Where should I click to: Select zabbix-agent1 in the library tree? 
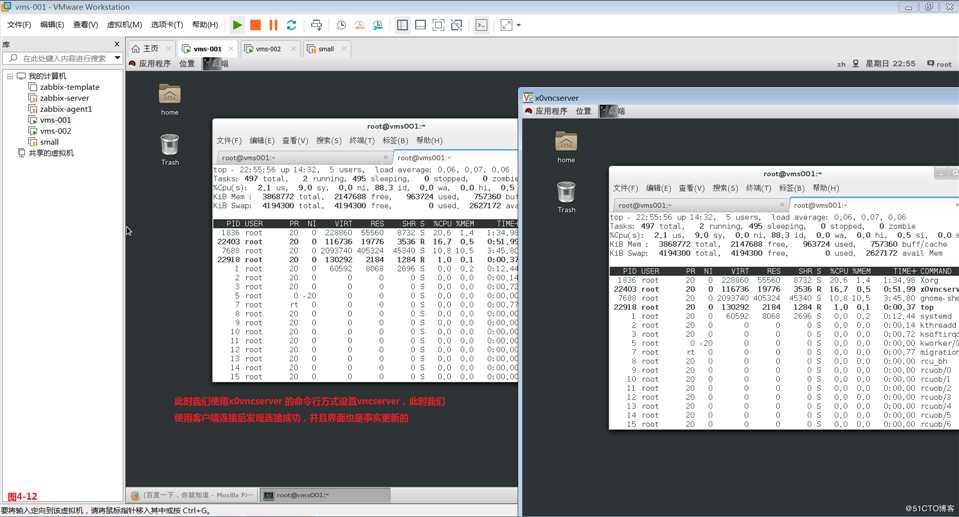(65, 109)
